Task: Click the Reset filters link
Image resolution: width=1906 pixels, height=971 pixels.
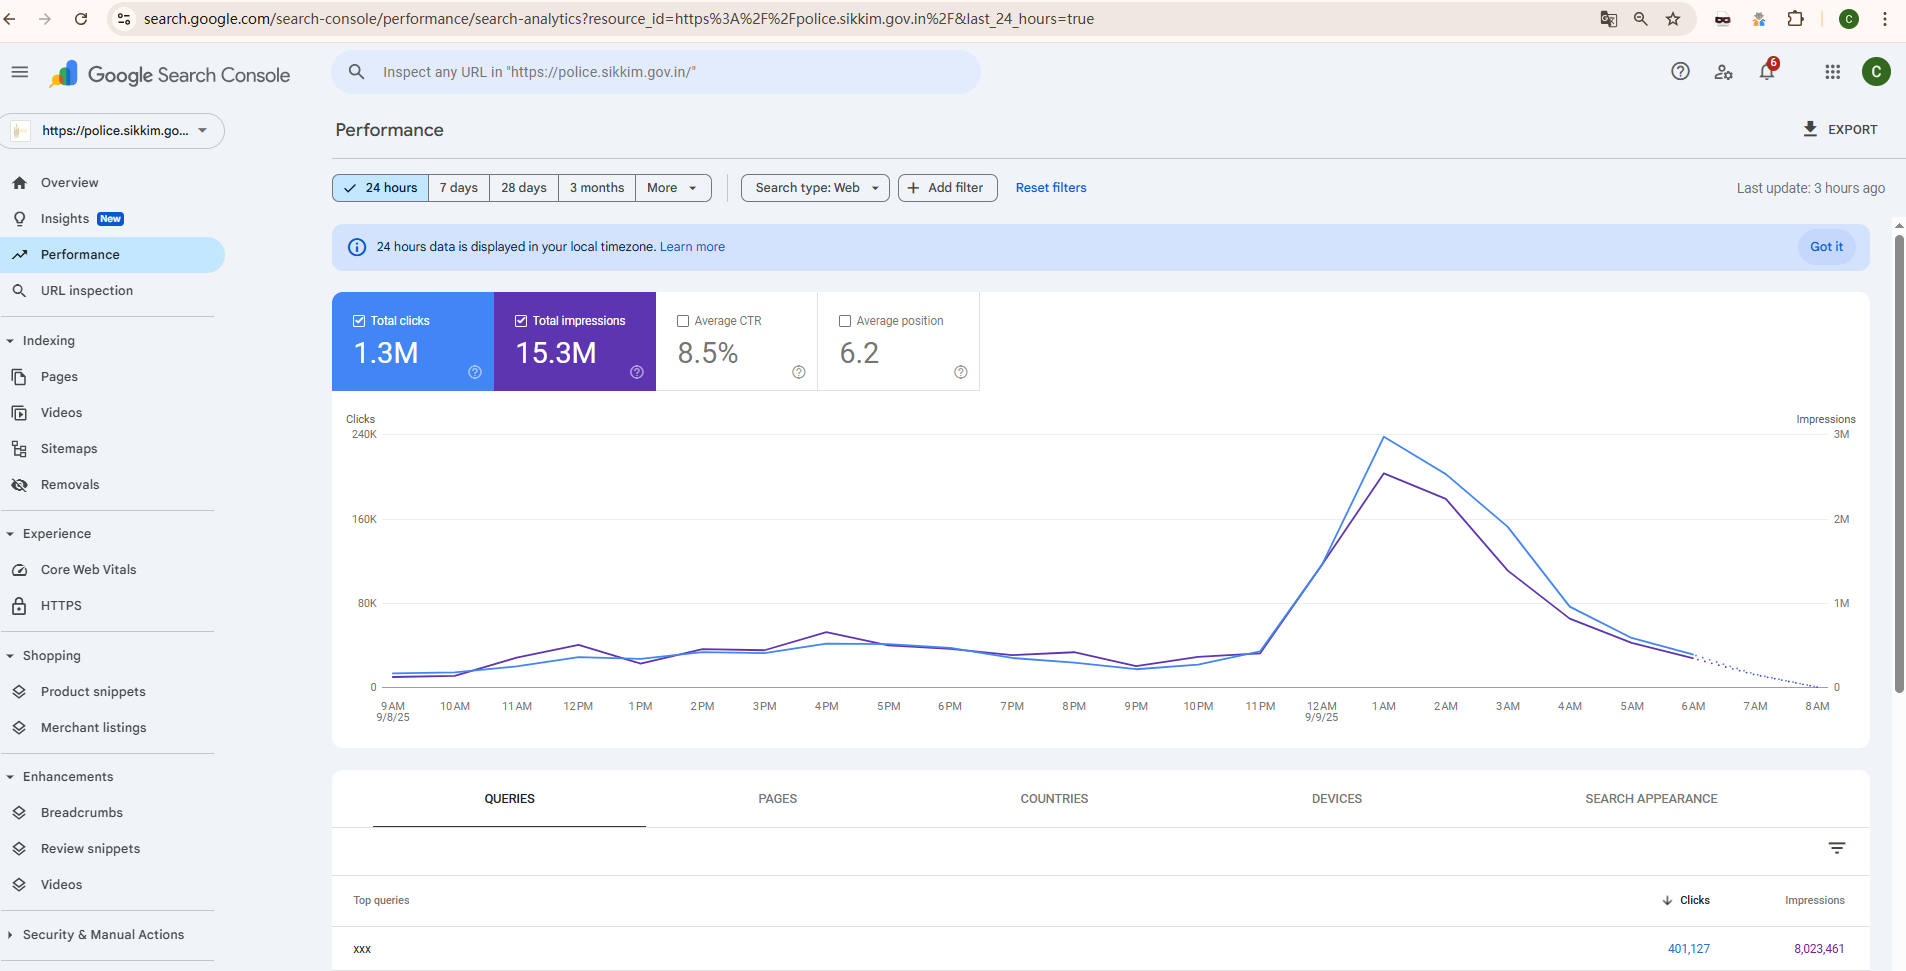Action: click(1050, 188)
